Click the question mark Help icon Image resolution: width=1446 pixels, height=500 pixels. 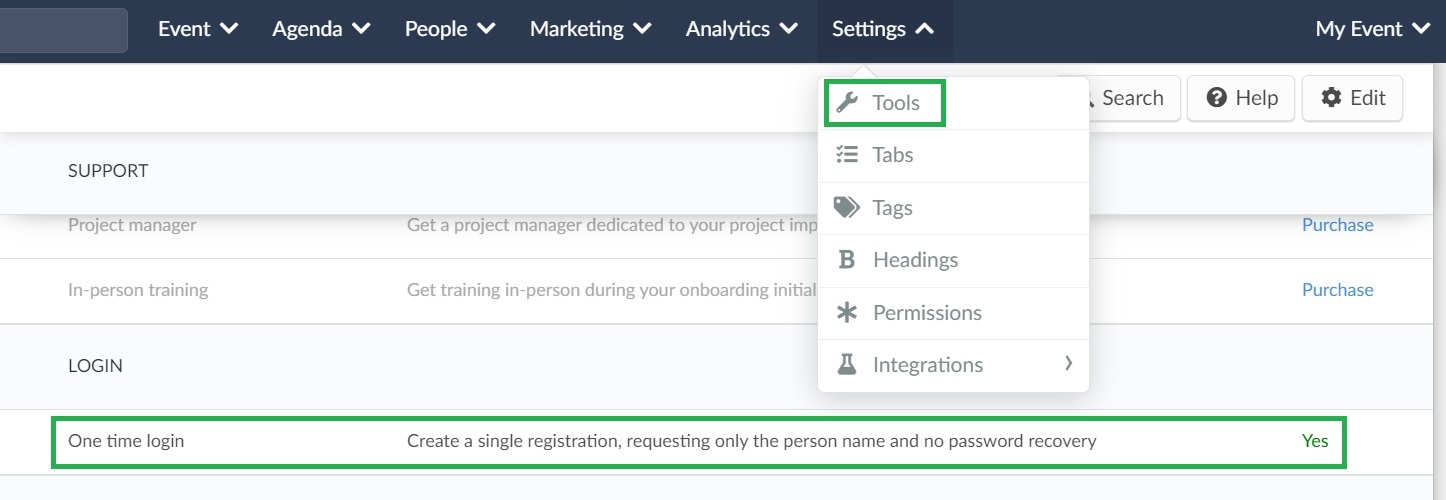coord(1217,98)
